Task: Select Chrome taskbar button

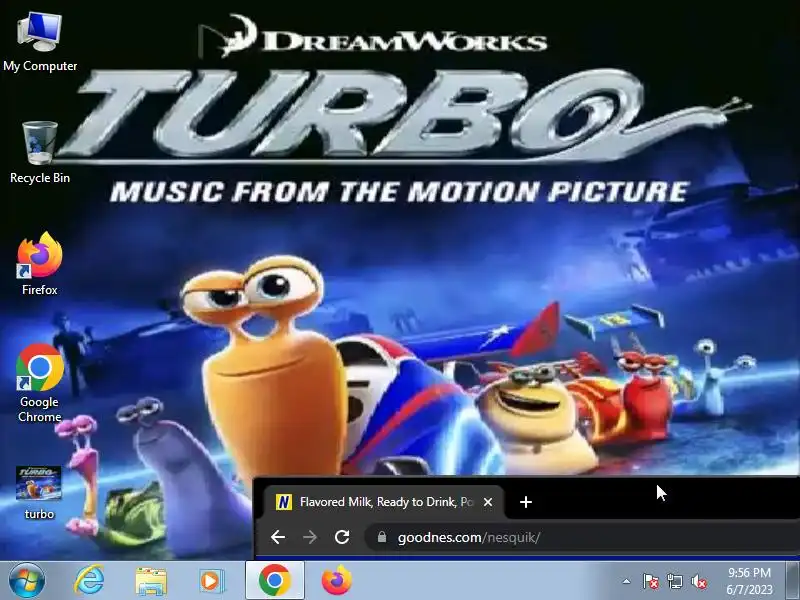Action: coord(274,580)
